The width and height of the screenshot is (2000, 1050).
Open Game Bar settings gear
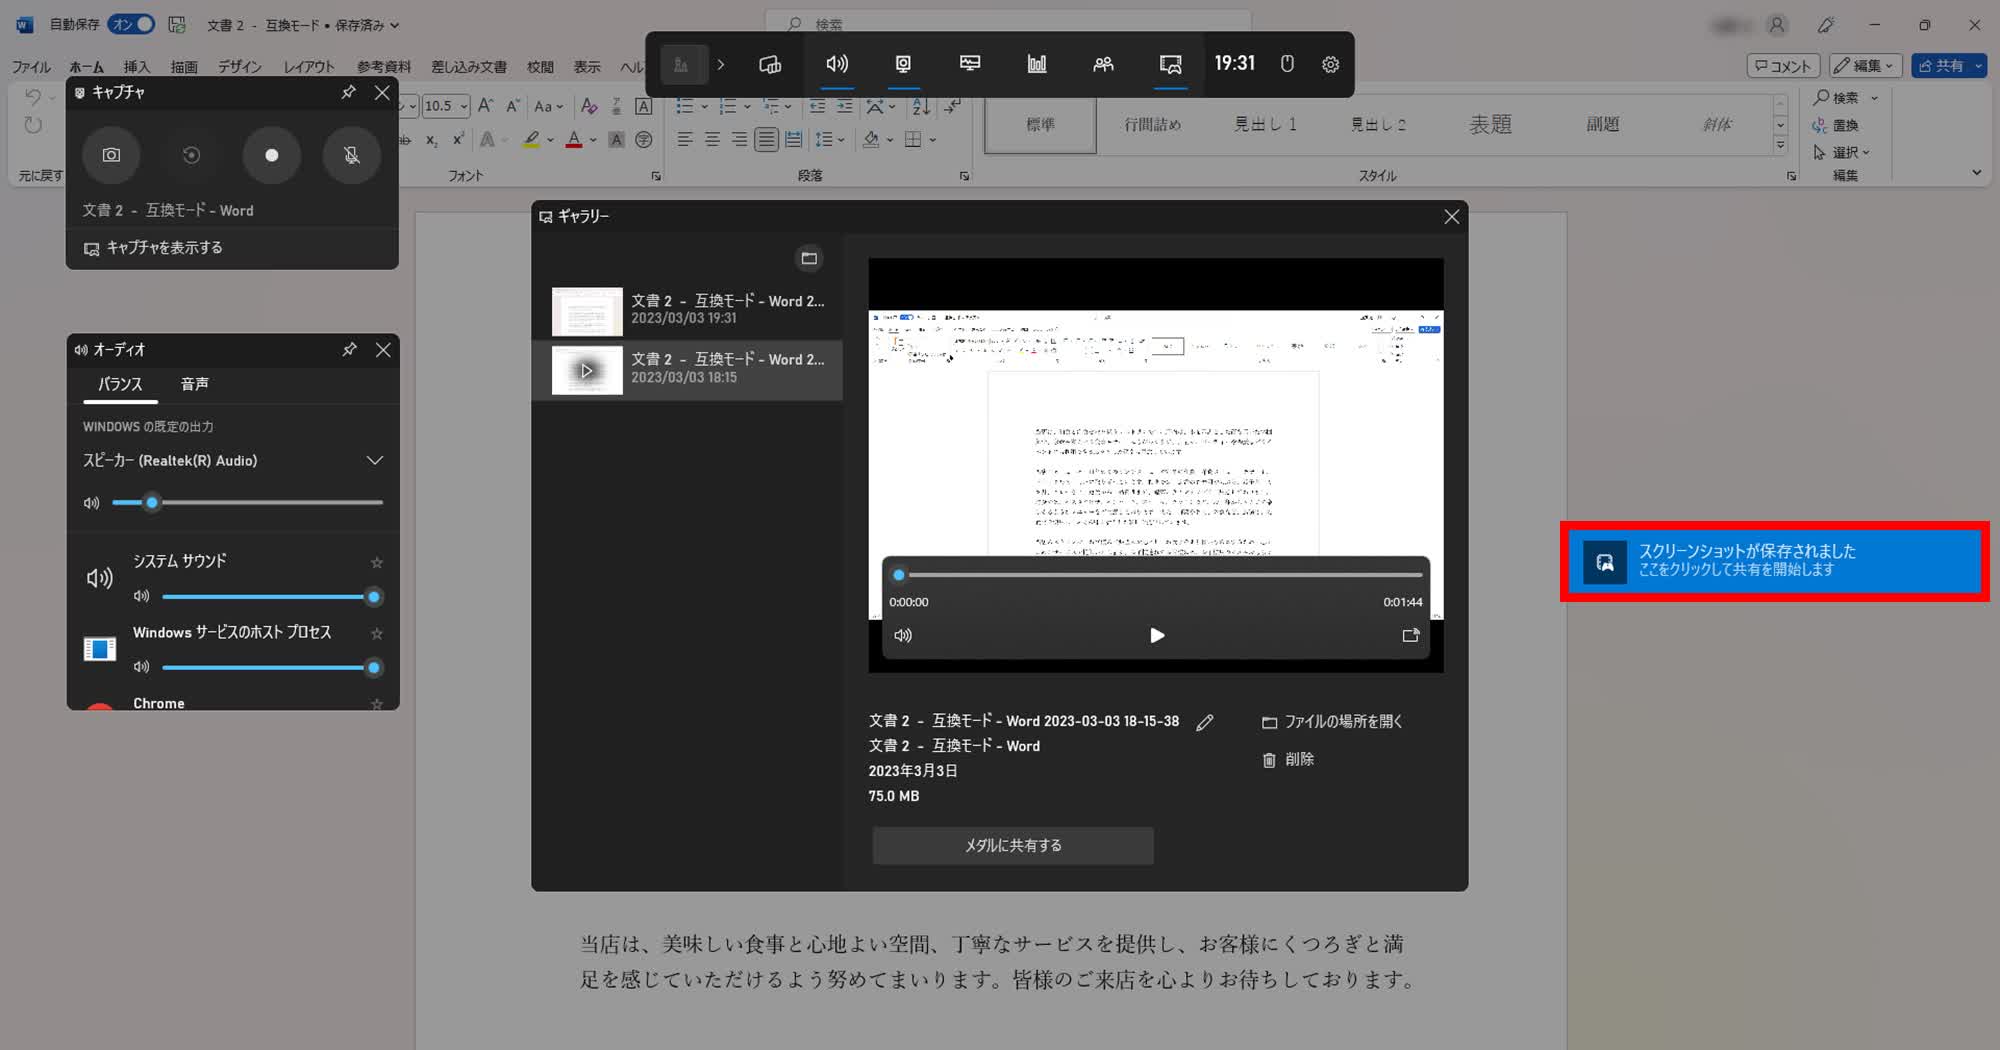[x=1330, y=64]
